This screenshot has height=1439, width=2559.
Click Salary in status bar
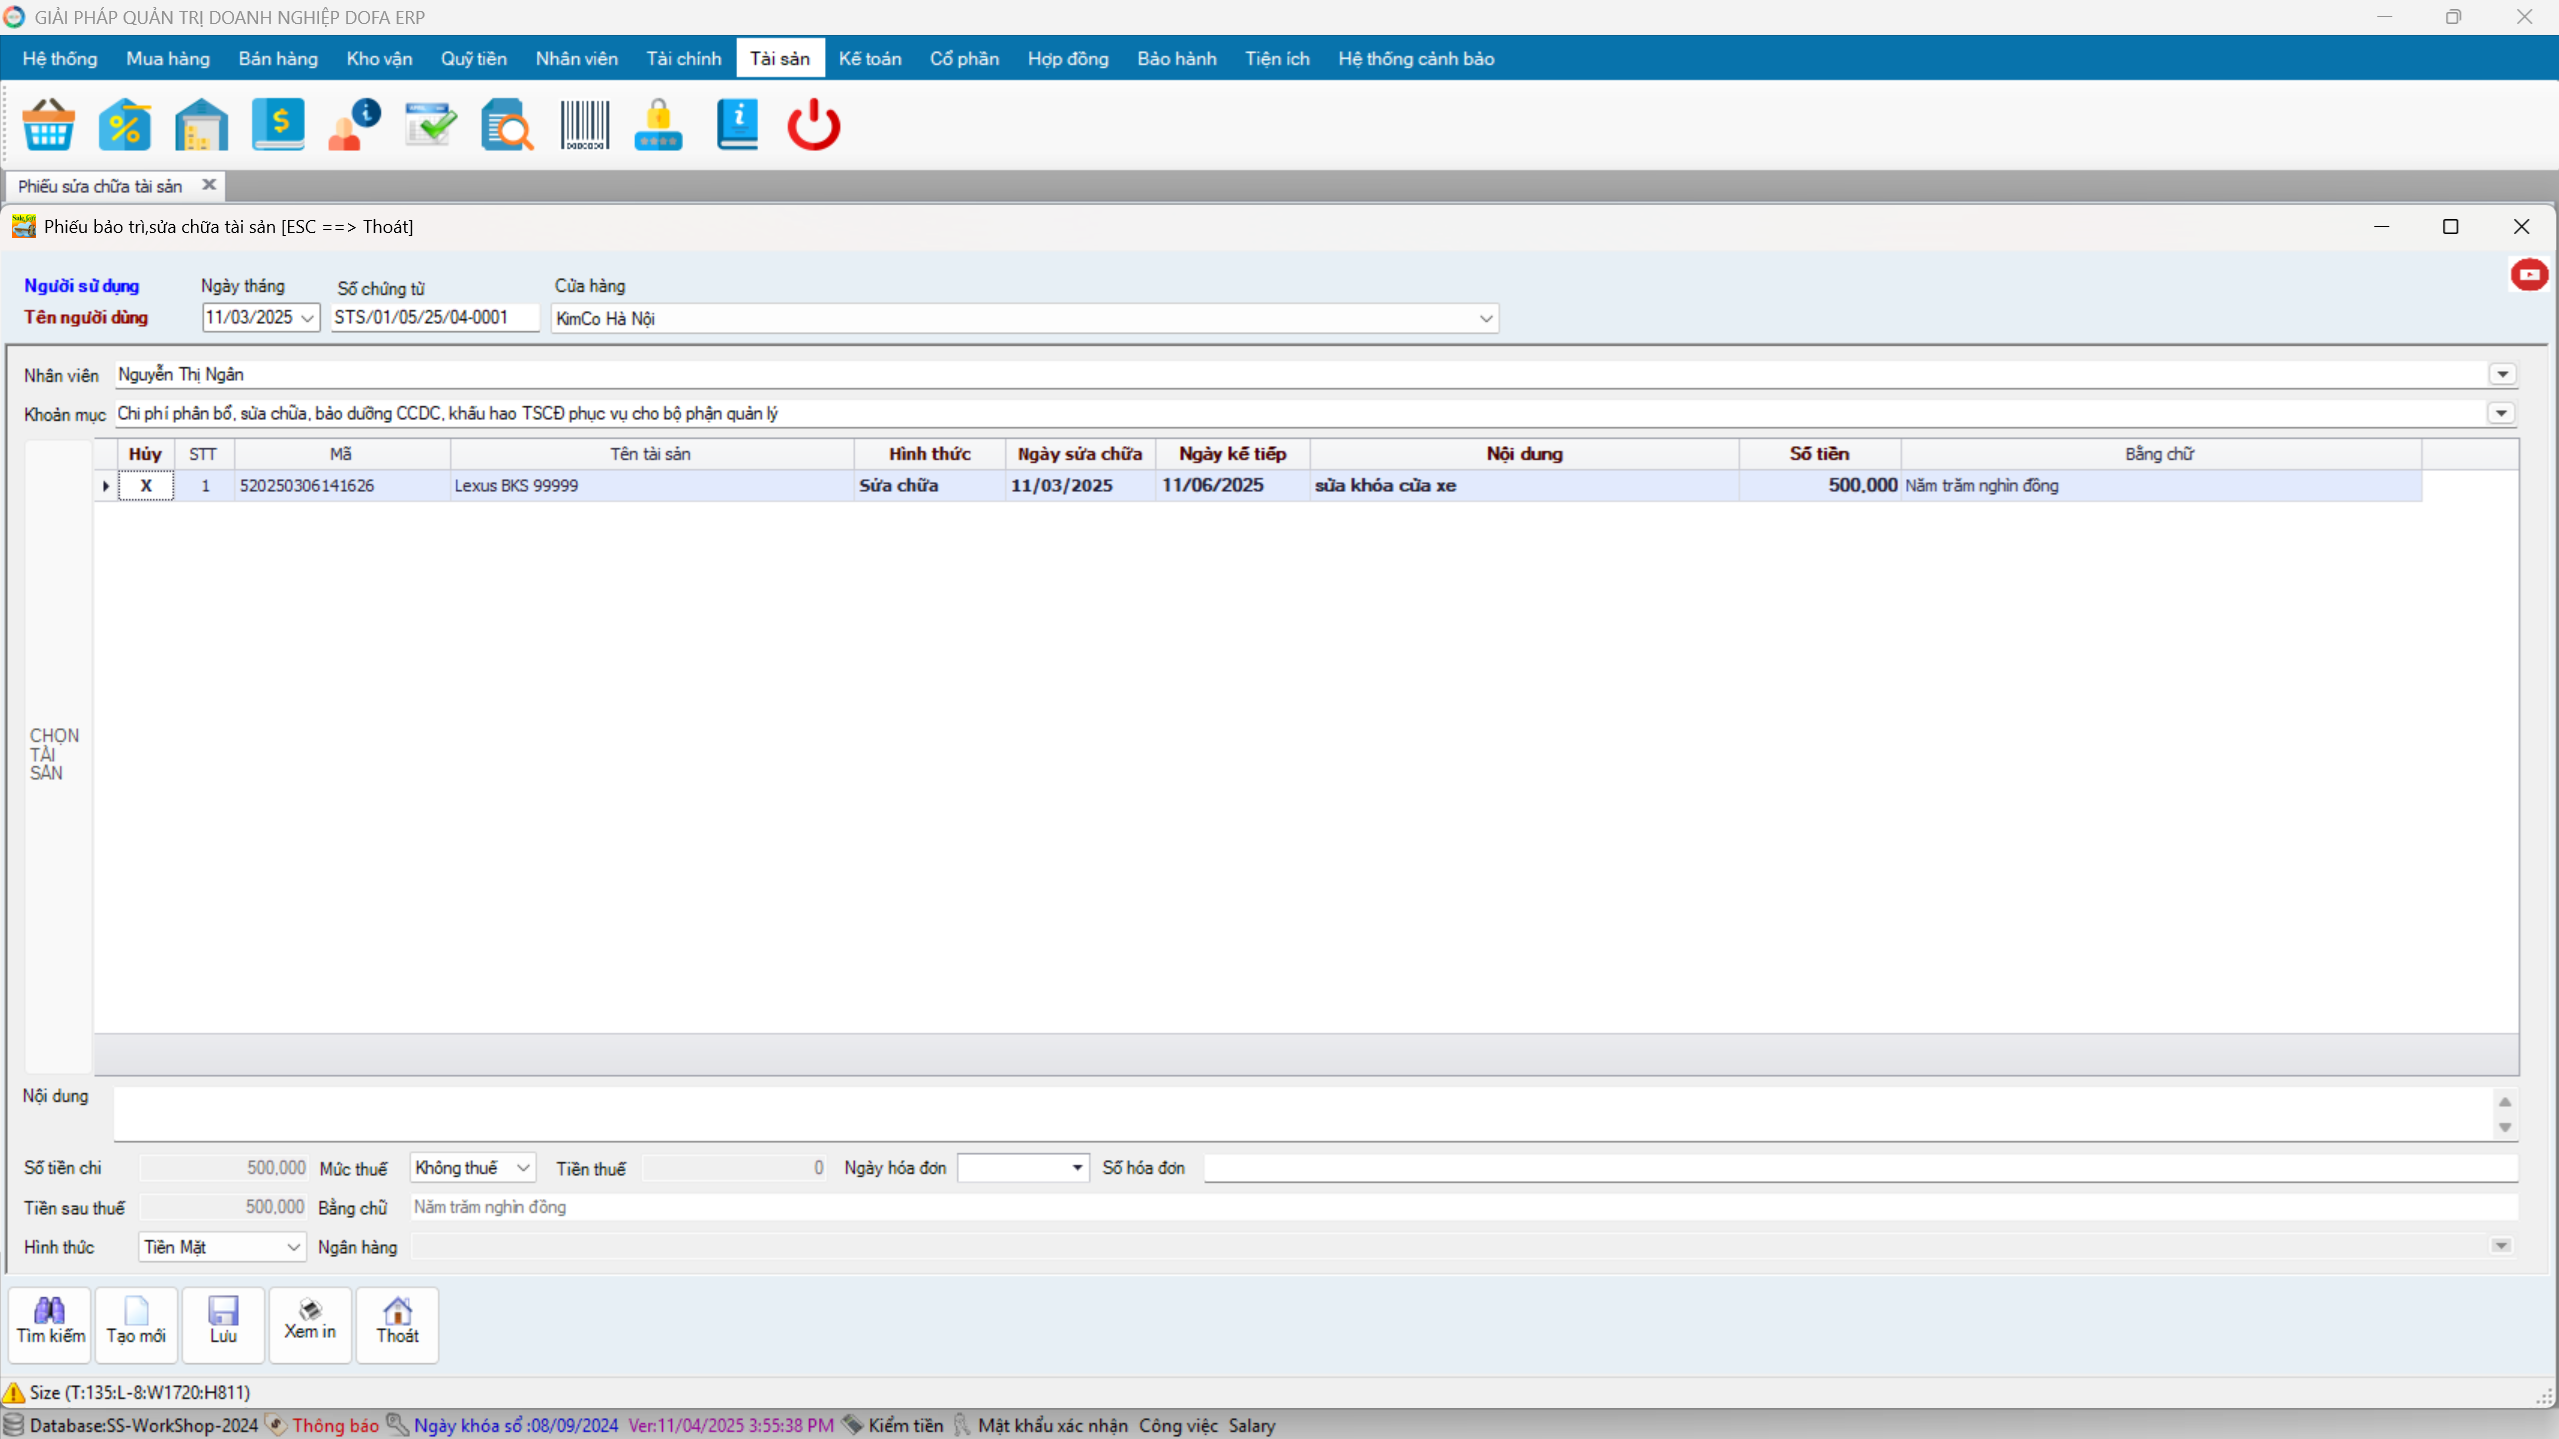point(1252,1425)
